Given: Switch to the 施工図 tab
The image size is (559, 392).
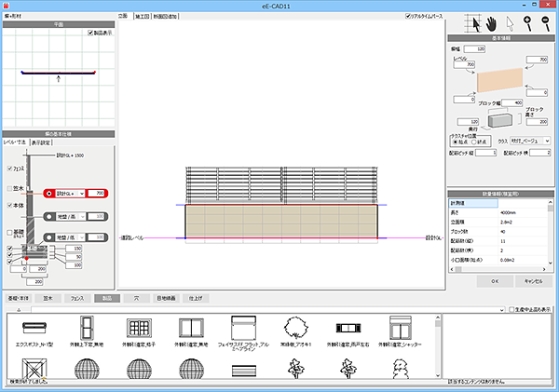Looking at the screenshot, I should 142,16.
